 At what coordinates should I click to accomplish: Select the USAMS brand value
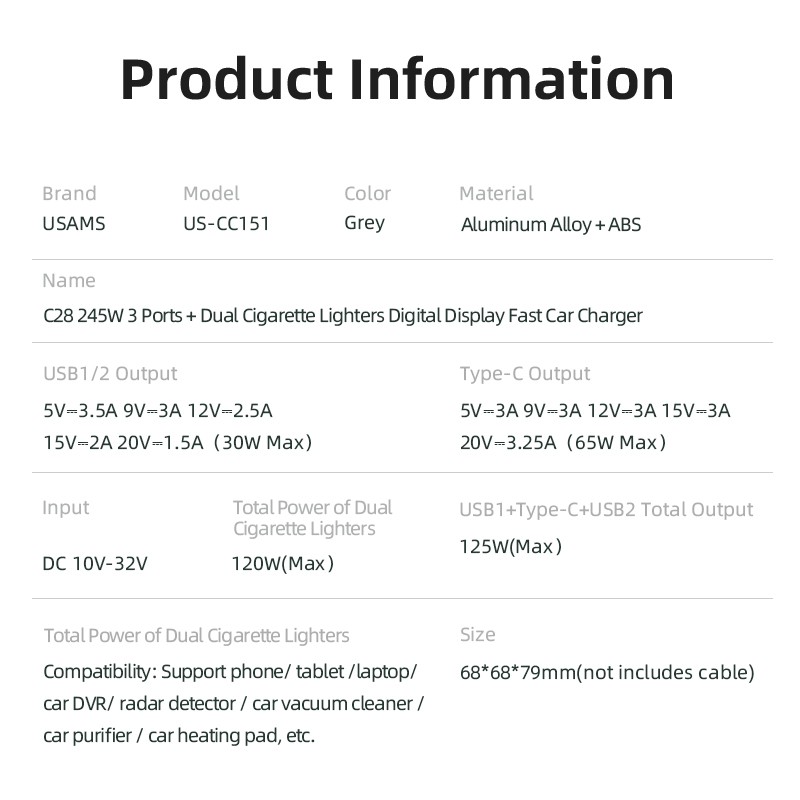pos(73,224)
